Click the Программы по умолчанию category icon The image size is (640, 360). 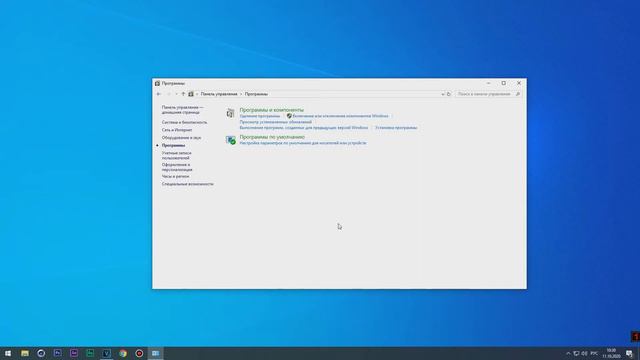pos(231,140)
